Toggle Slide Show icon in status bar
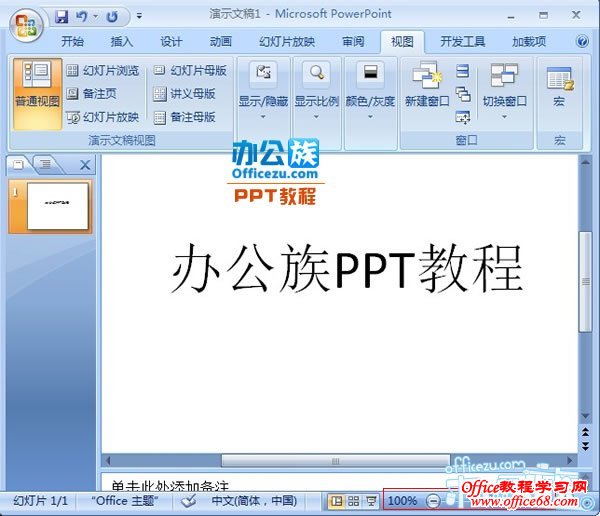Screen dimensions: 600x516 [370, 501]
